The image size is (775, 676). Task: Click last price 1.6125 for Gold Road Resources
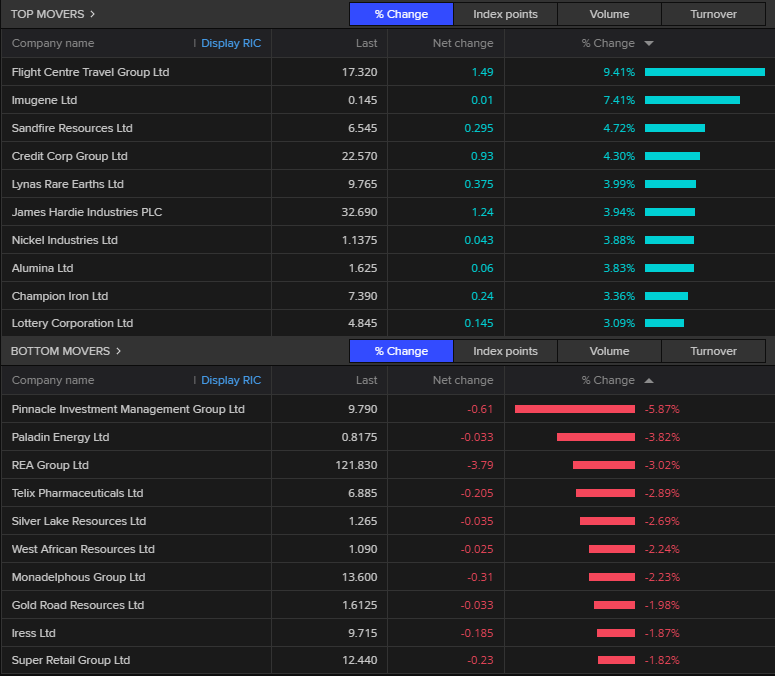359,605
